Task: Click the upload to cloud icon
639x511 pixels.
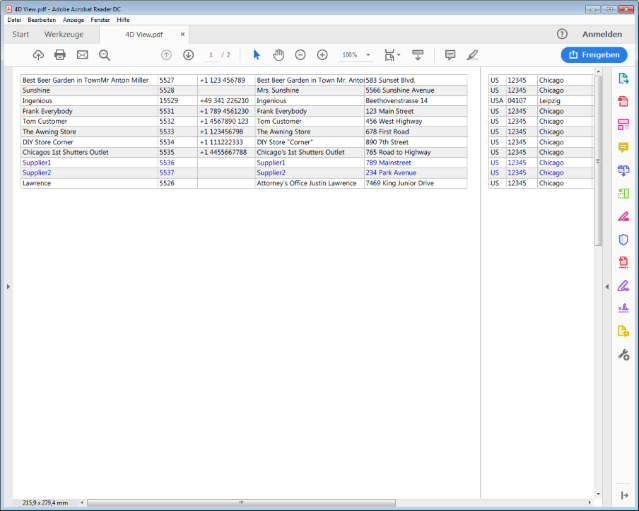Action: tap(38, 55)
